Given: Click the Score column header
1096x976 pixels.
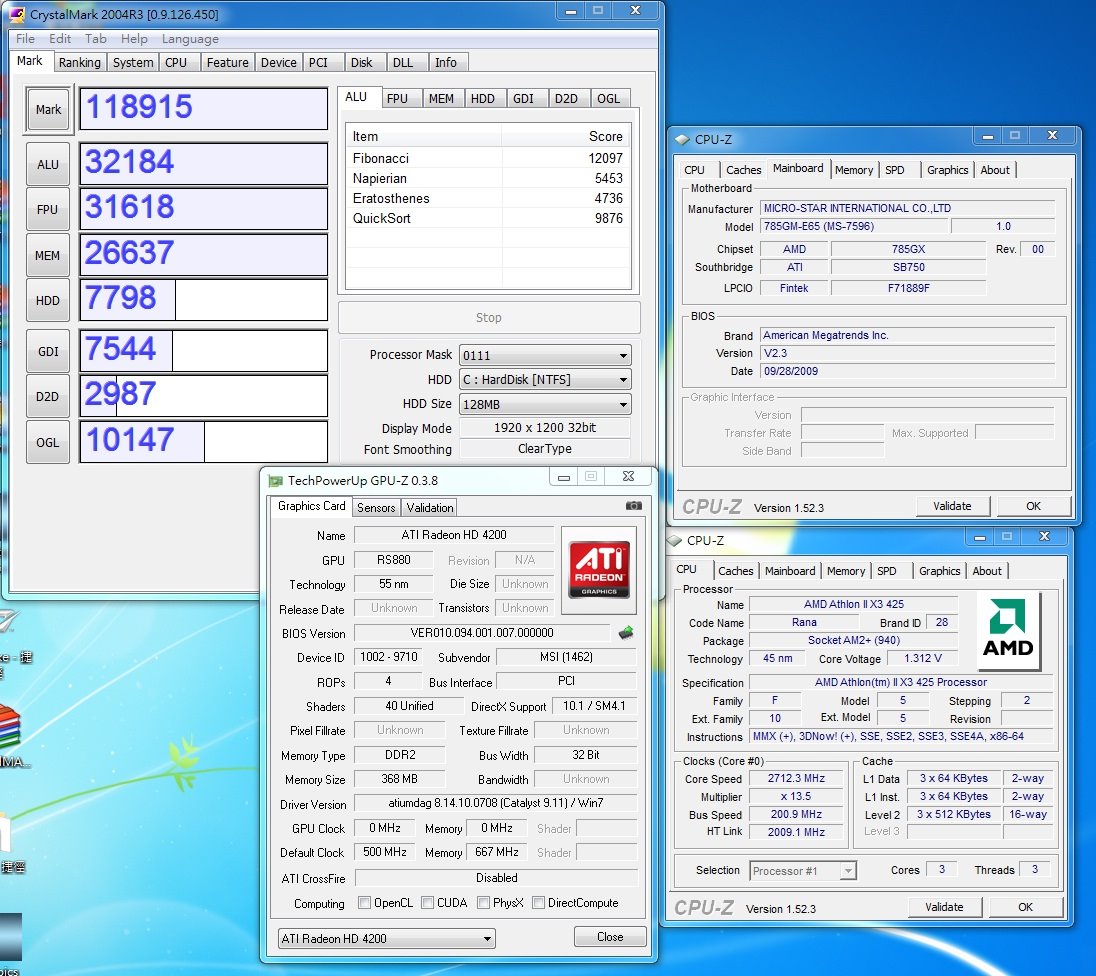Looking at the screenshot, I should point(565,136).
